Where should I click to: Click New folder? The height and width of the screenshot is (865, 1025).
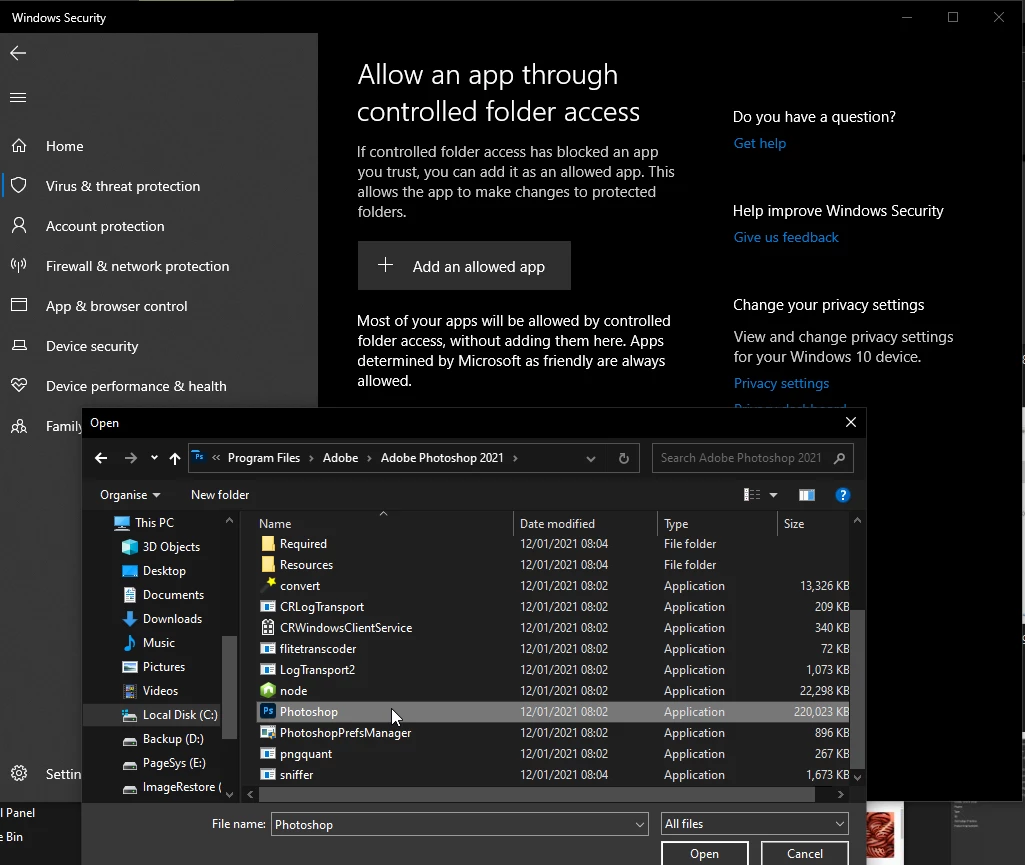pyautogui.click(x=220, y=495)
